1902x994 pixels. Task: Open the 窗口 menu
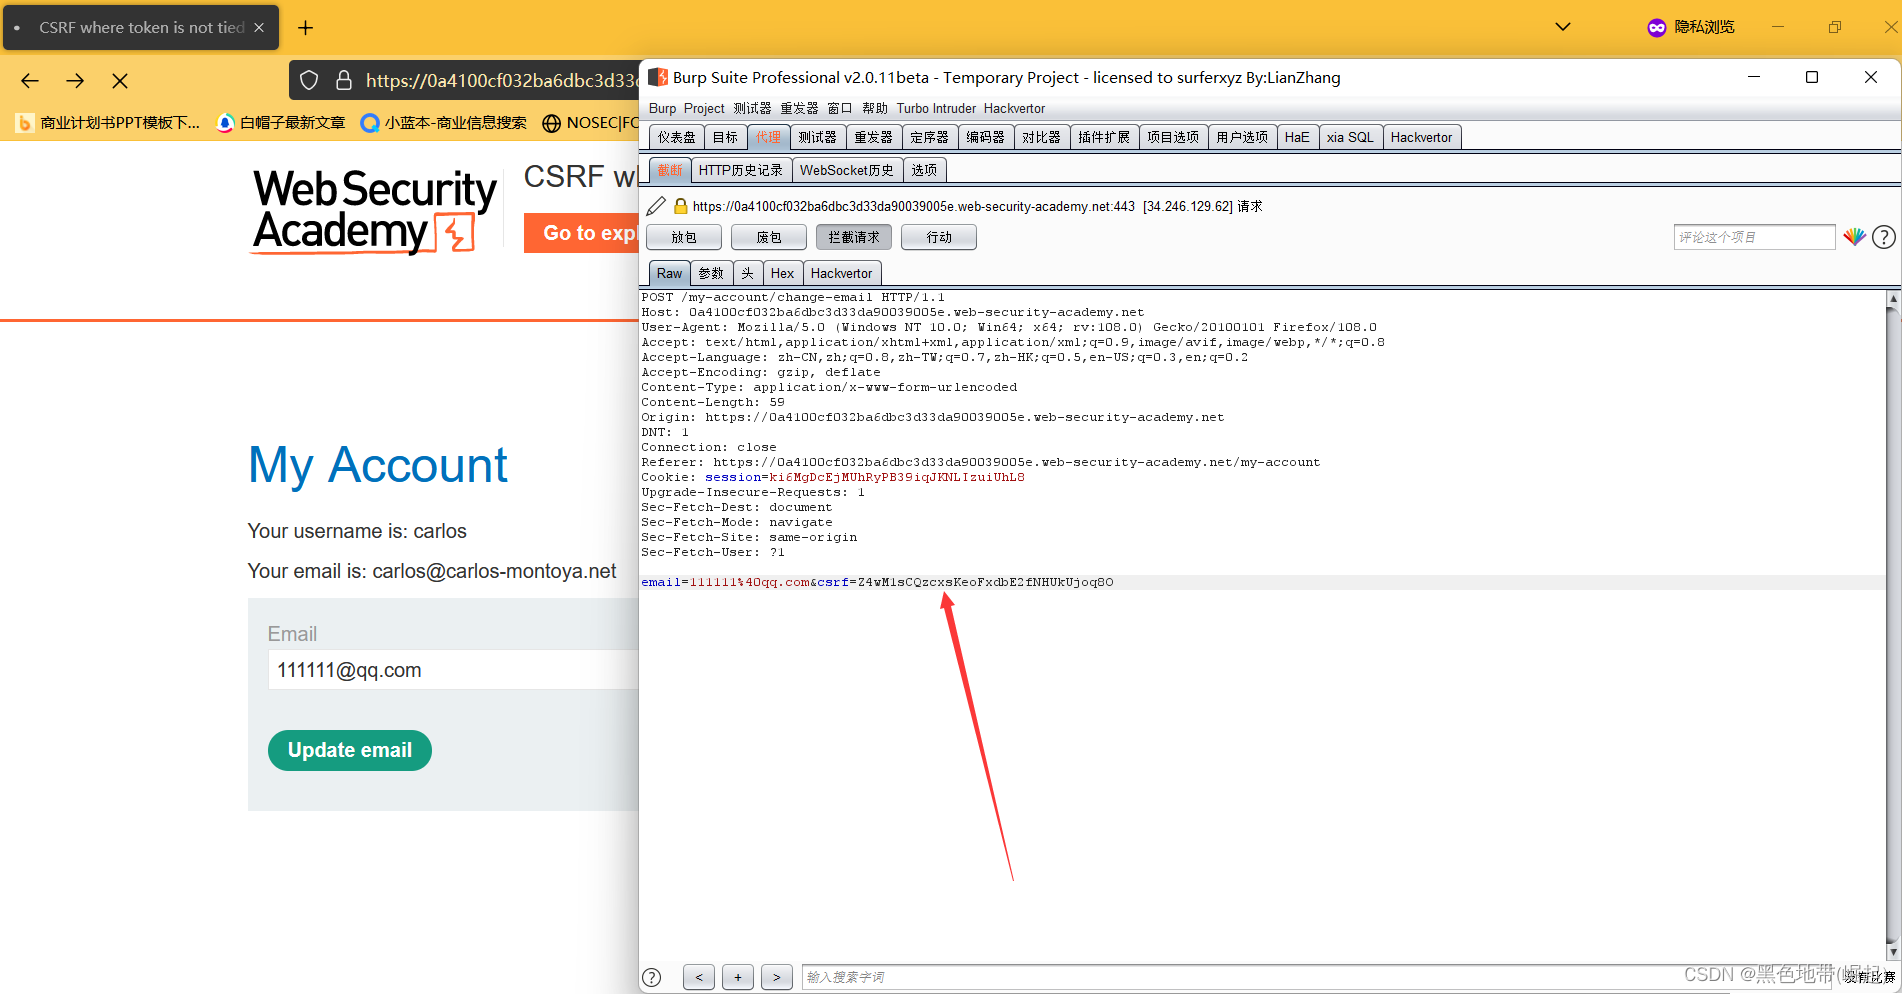pyautogui.click(x=840, y=108)
